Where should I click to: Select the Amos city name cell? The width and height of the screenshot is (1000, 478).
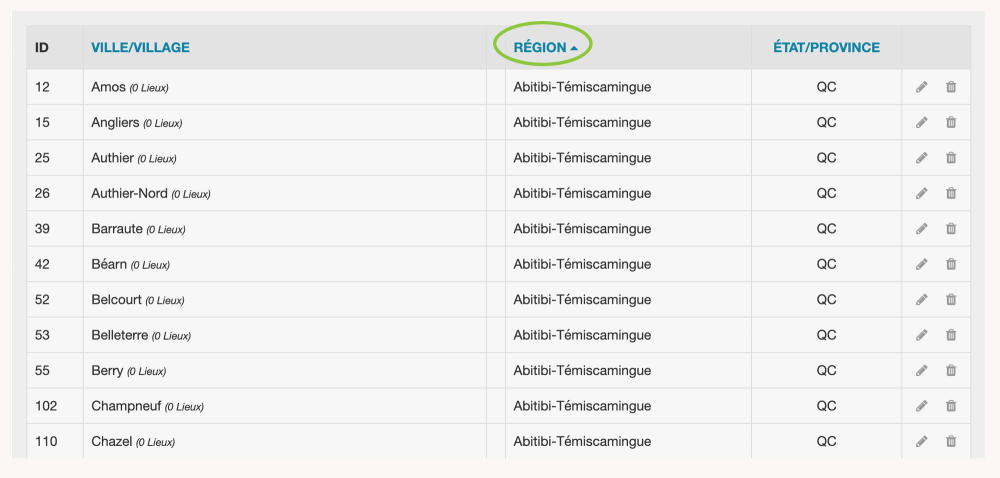(x=109, y=87)
